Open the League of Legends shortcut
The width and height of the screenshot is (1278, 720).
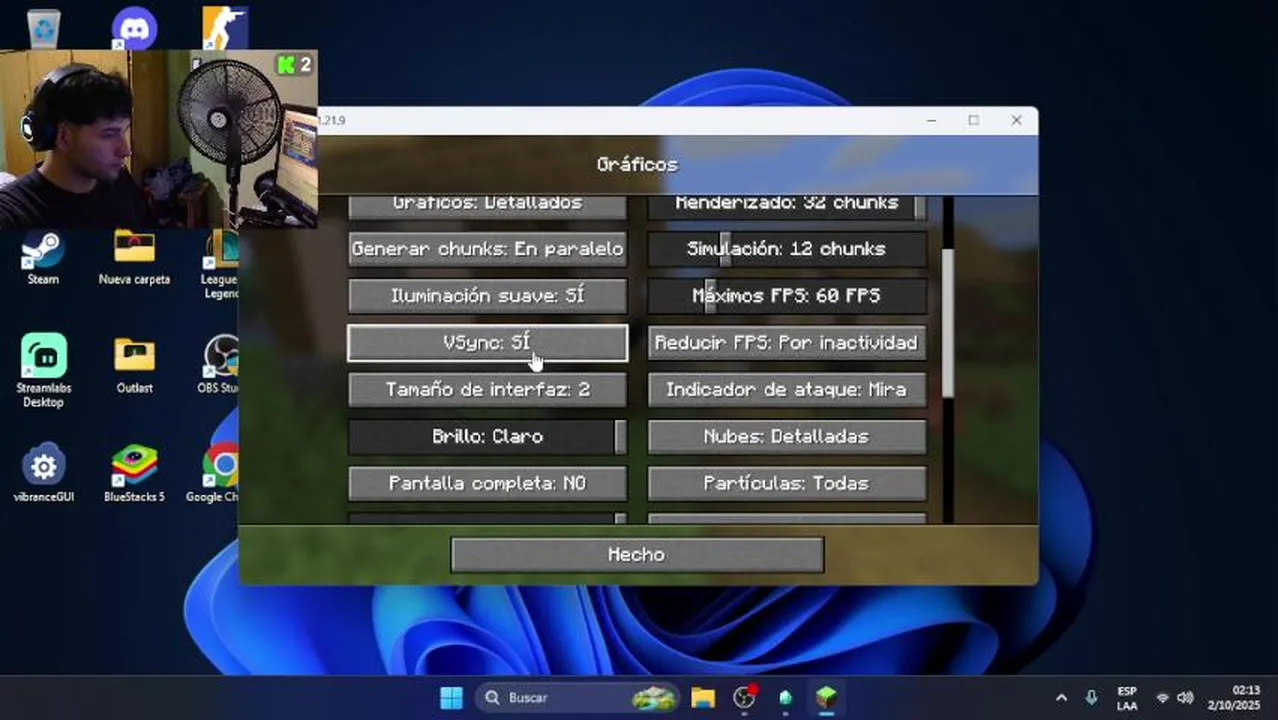tap(221, 264)
